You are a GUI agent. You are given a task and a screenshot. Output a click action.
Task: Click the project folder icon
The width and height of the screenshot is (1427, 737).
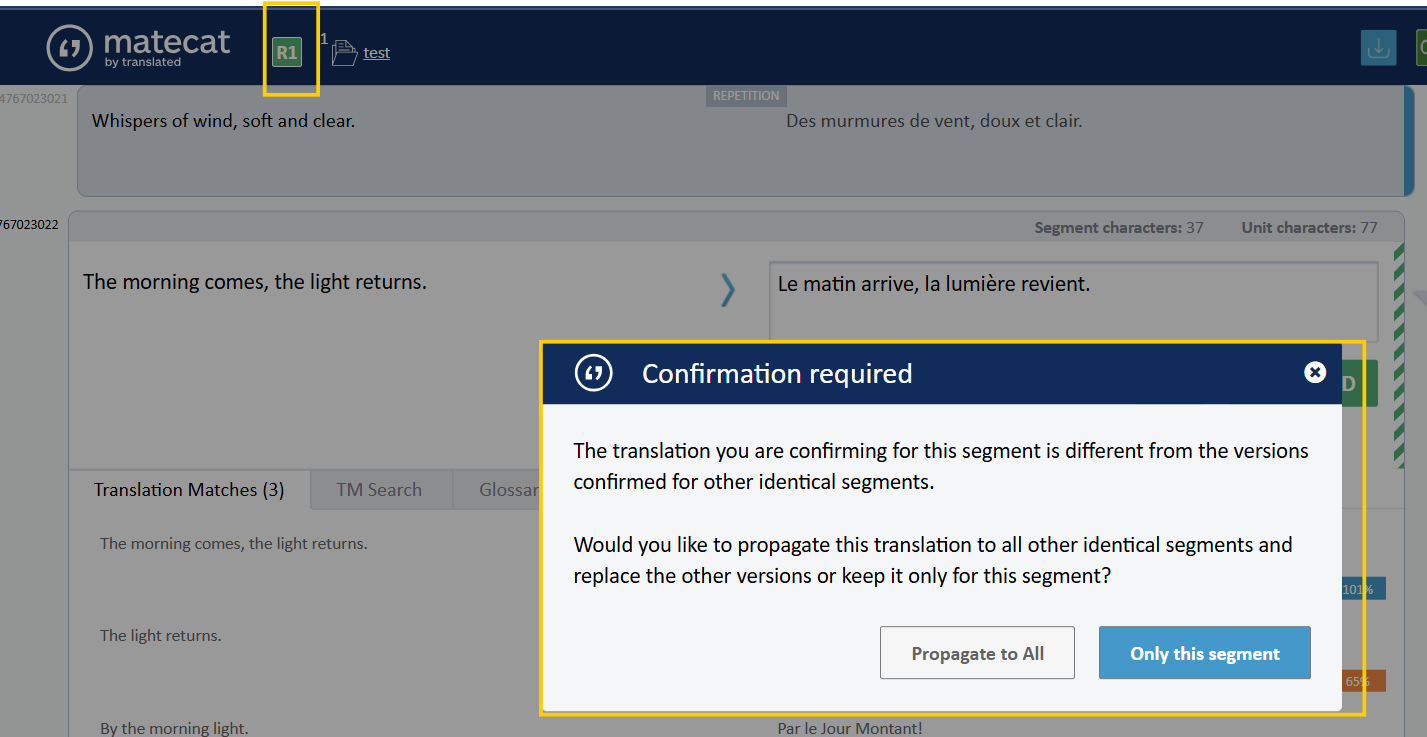(x=344, y=53)
